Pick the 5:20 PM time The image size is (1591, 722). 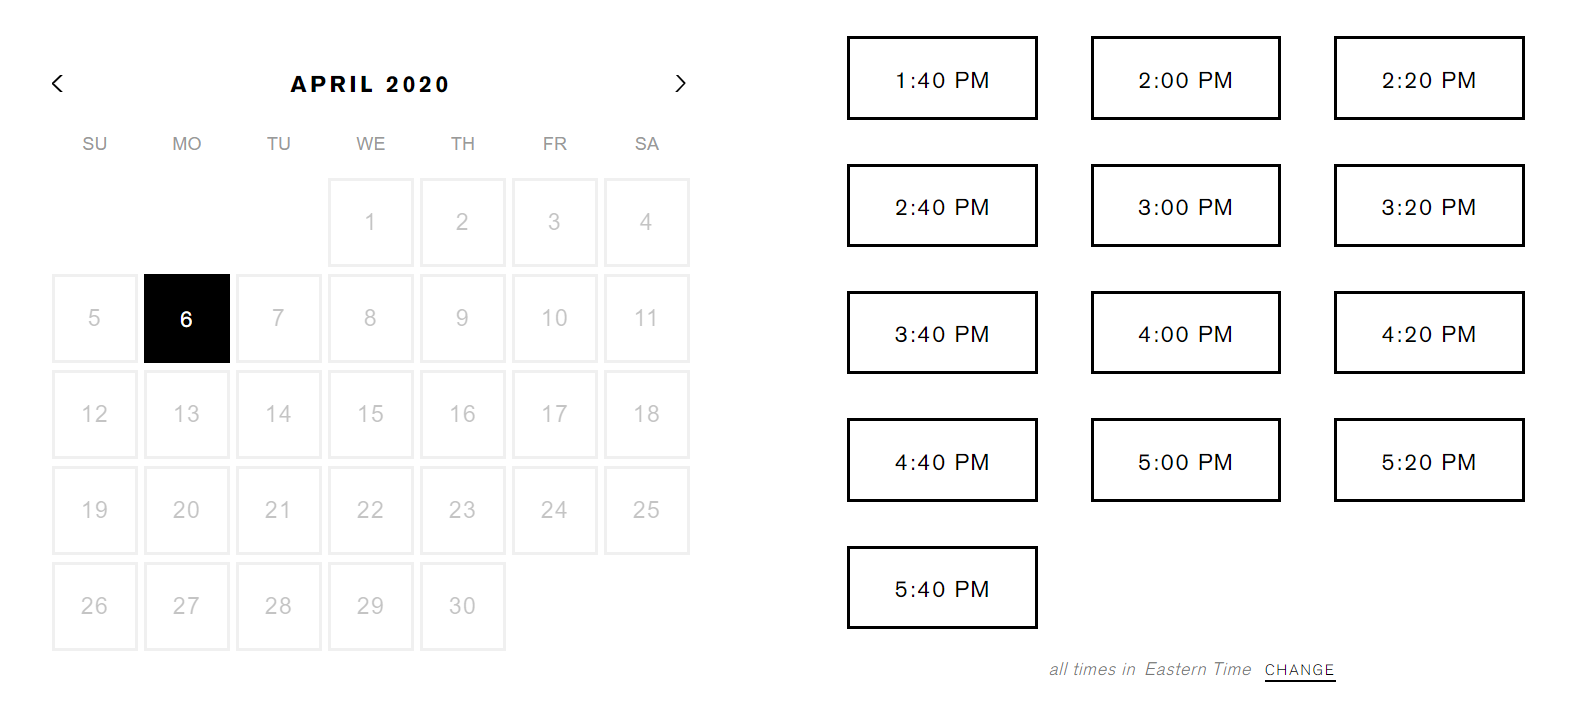[1429, 461]
